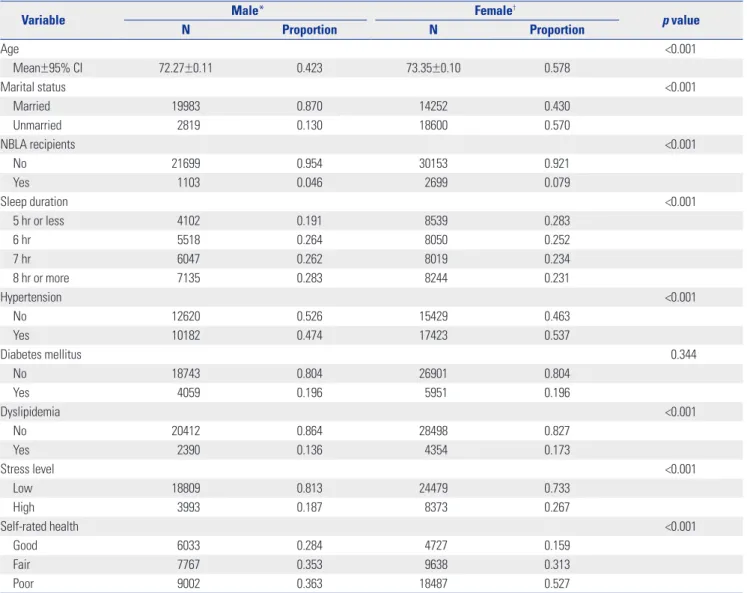The width and height of the screenshot is (747, 593).
Task: Select the Female group header
Action: pos(495,10)
